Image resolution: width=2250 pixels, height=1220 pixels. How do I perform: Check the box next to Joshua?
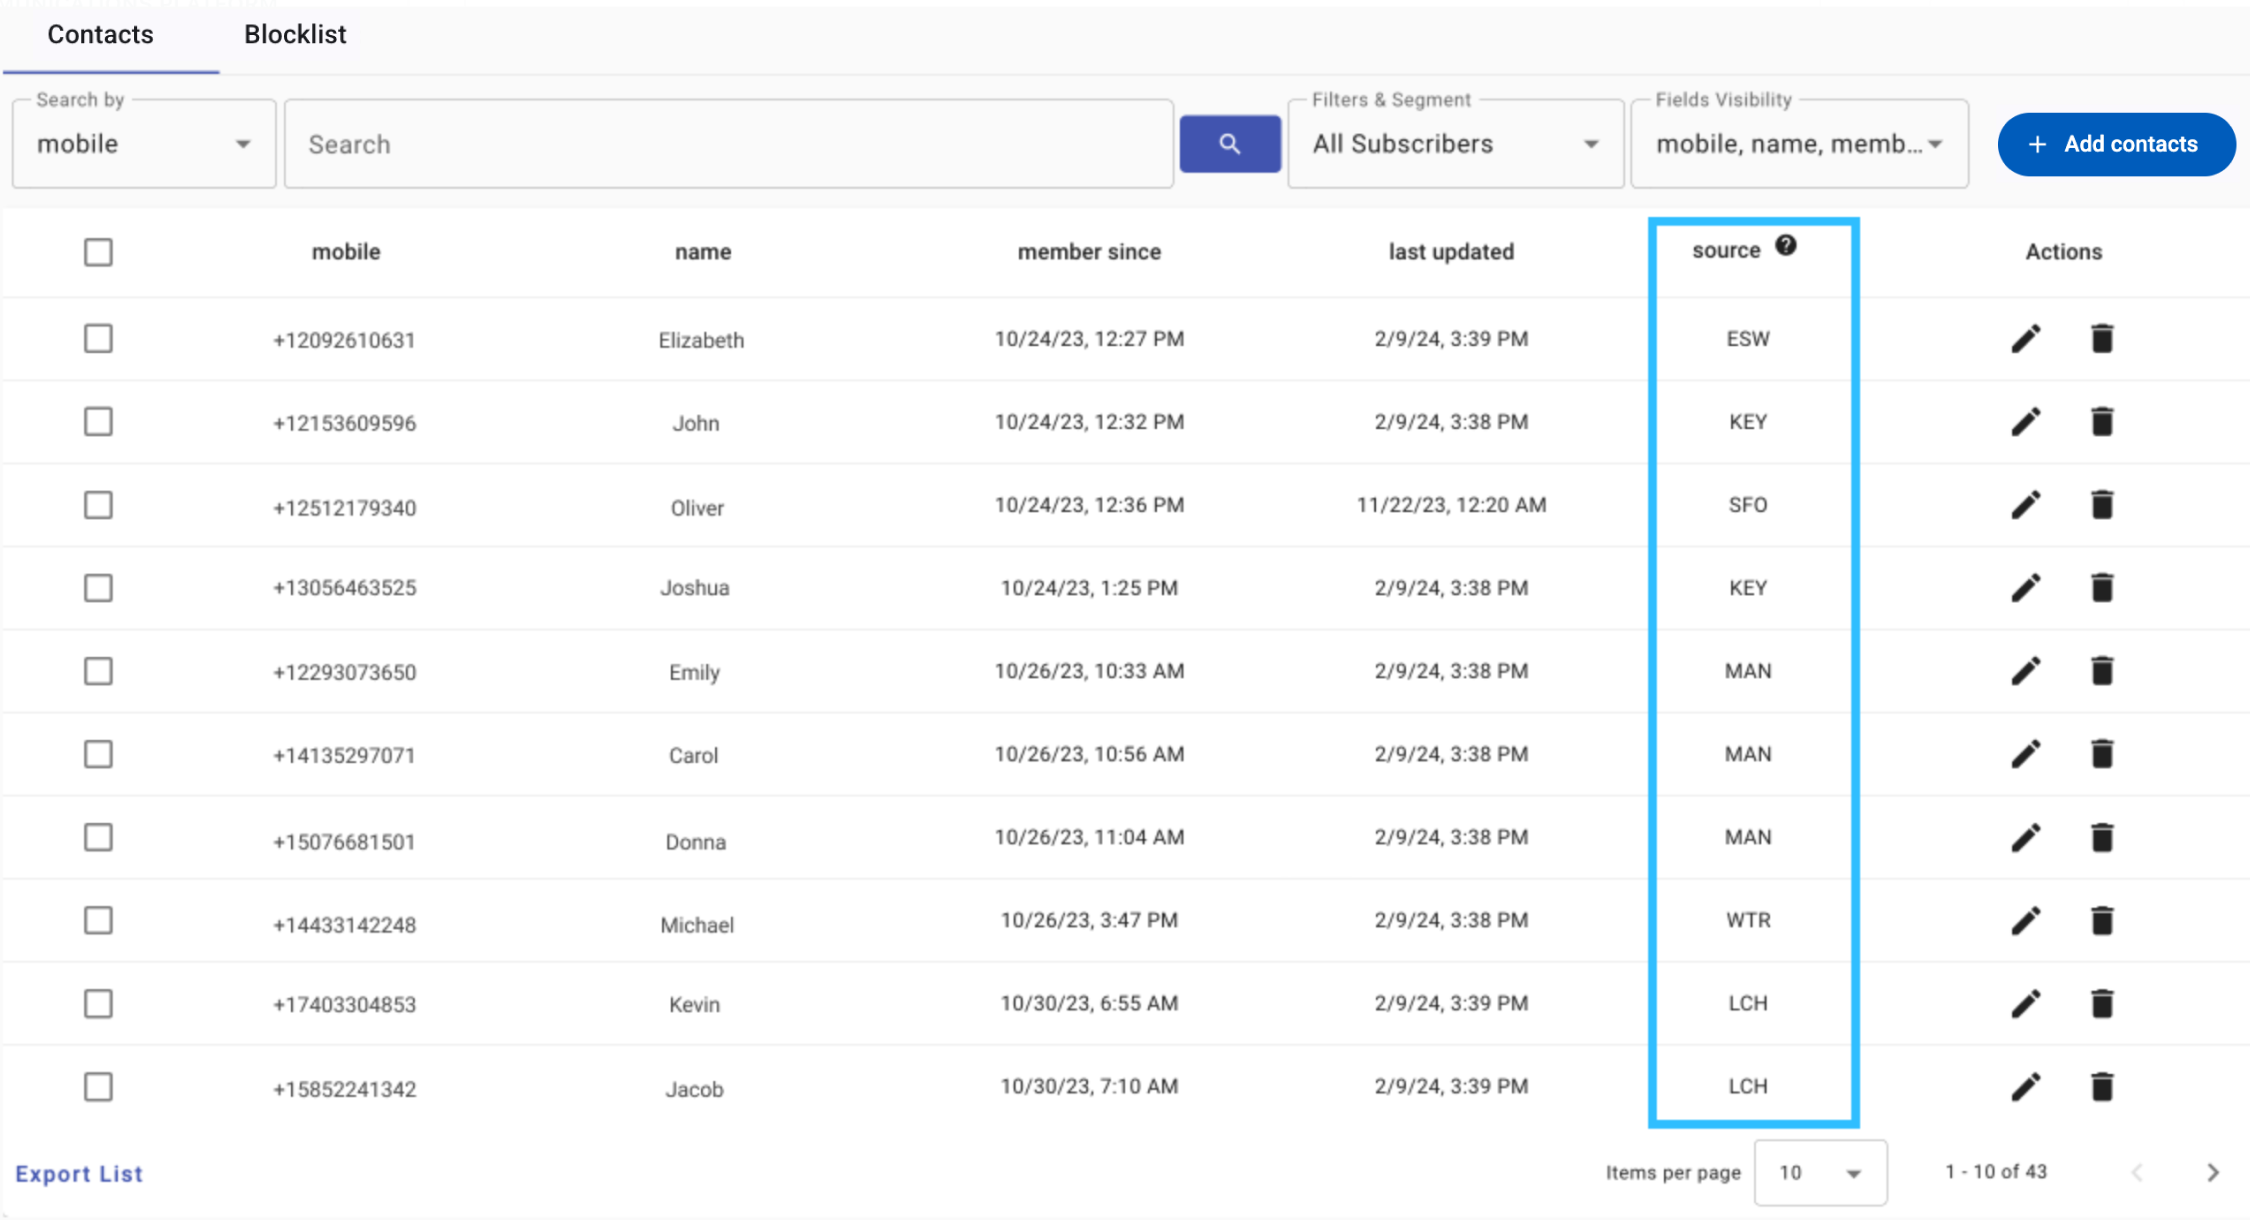click(x=98, y=588)
